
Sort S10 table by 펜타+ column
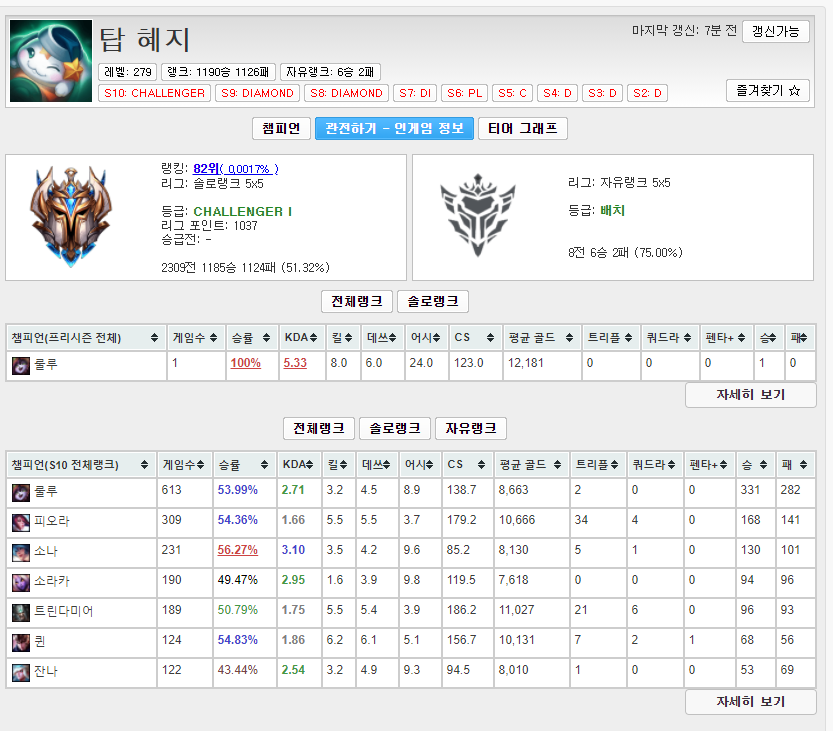(709, 465)
